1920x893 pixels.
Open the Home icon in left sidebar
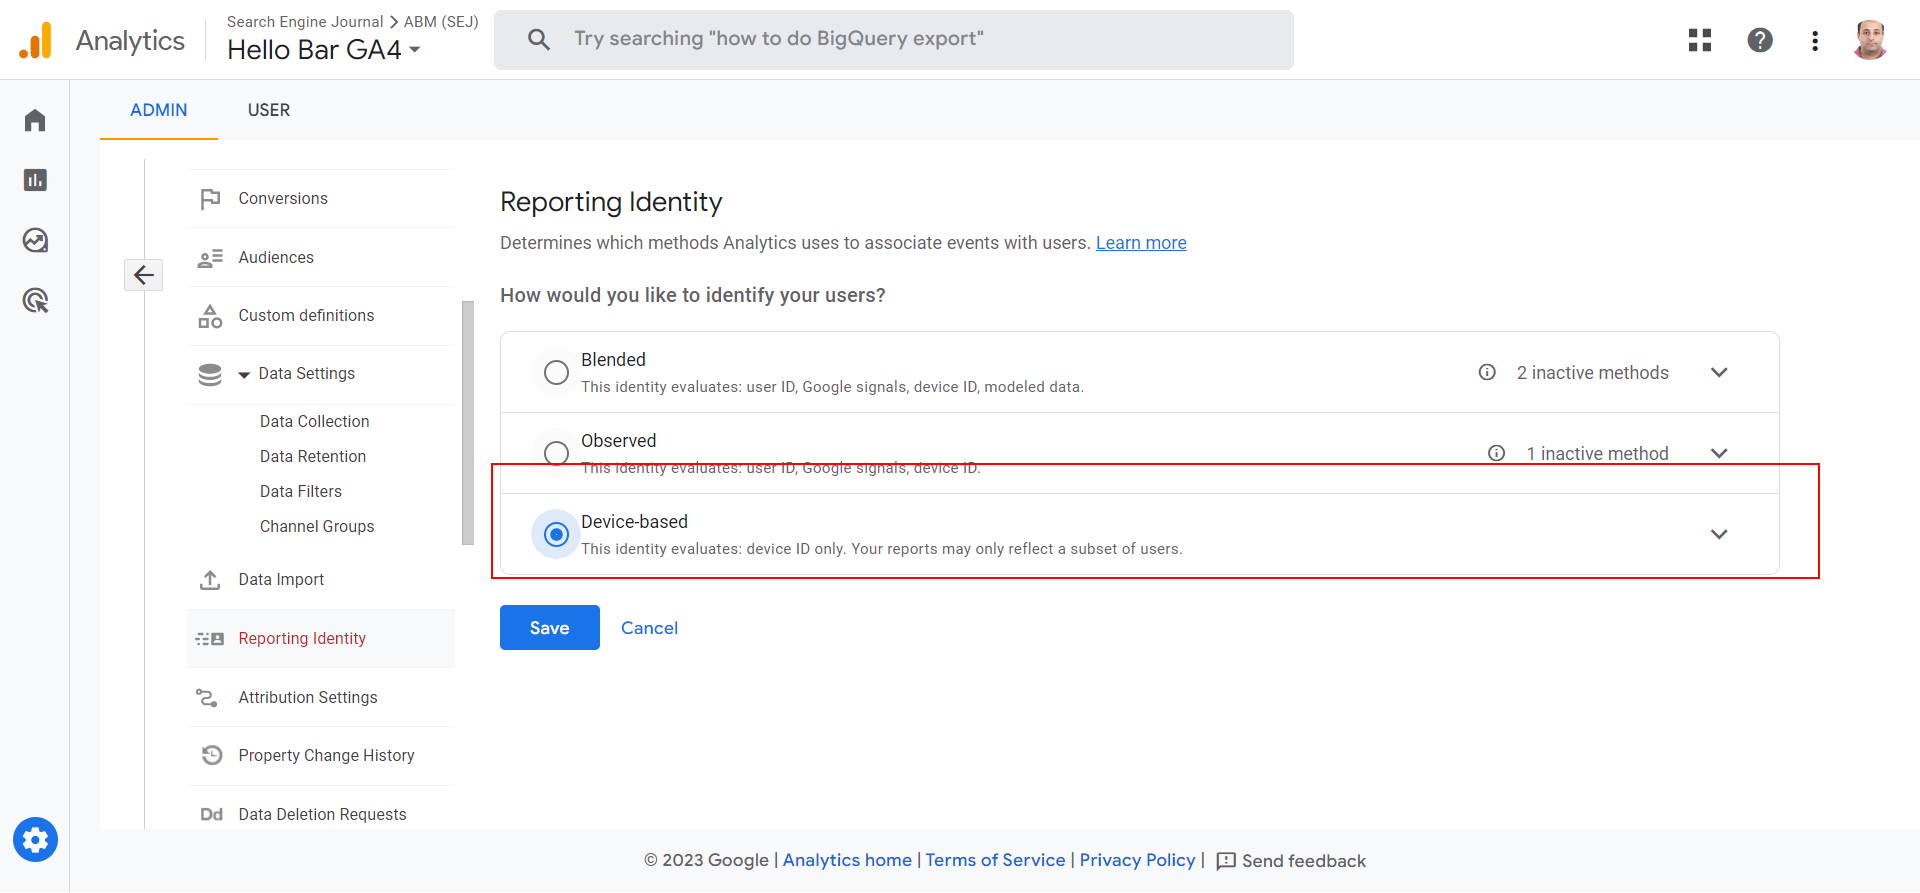coord(35,121)
